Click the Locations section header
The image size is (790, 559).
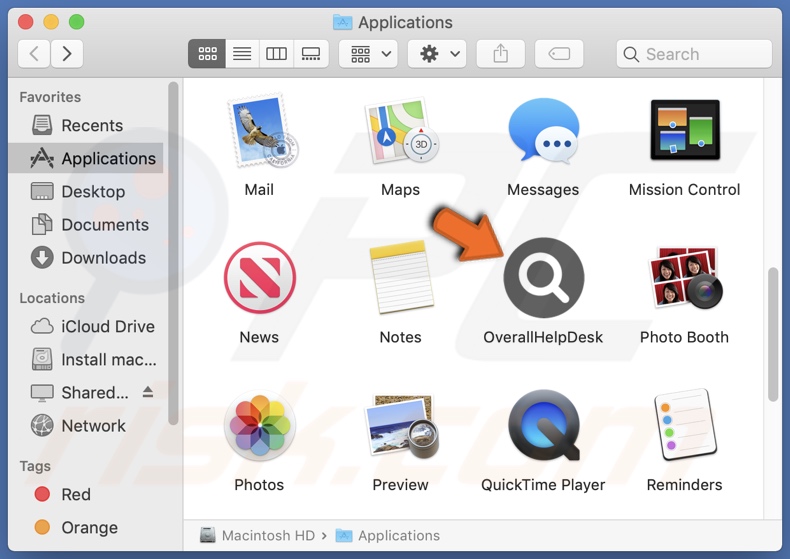pos(52,298)
